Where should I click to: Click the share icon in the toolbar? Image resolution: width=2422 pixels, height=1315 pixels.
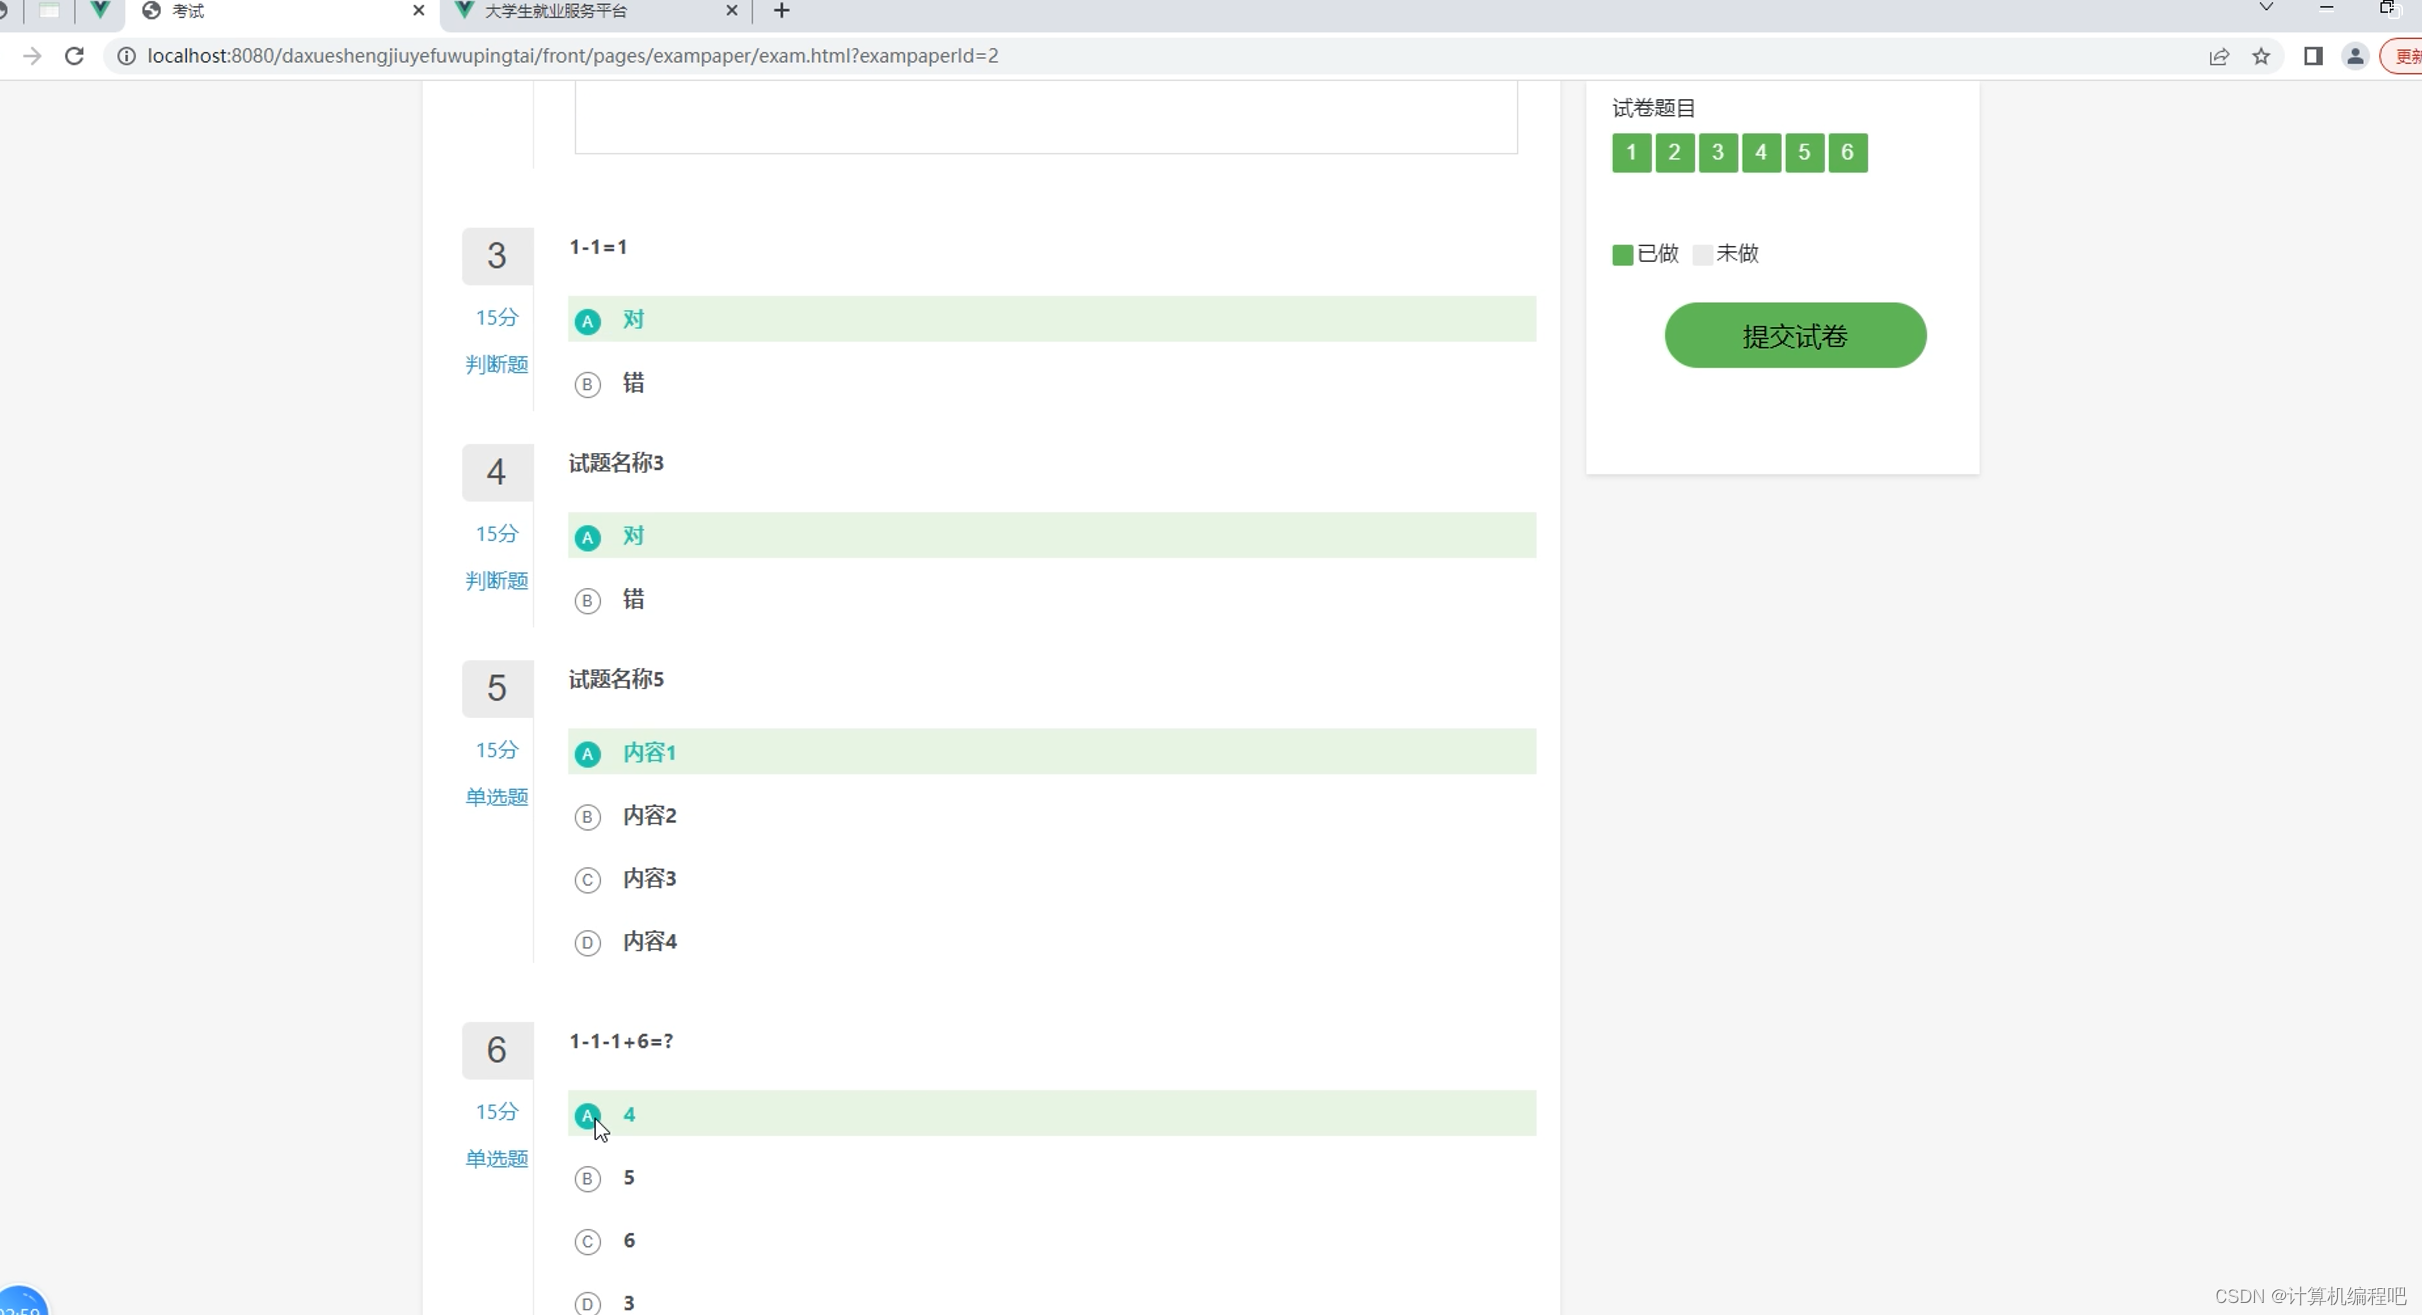click(2220, 57)
